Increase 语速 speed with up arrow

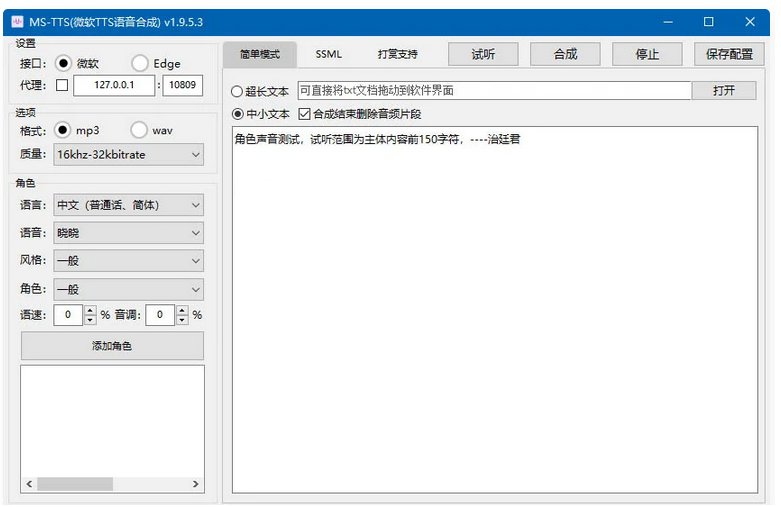(90, 310)
